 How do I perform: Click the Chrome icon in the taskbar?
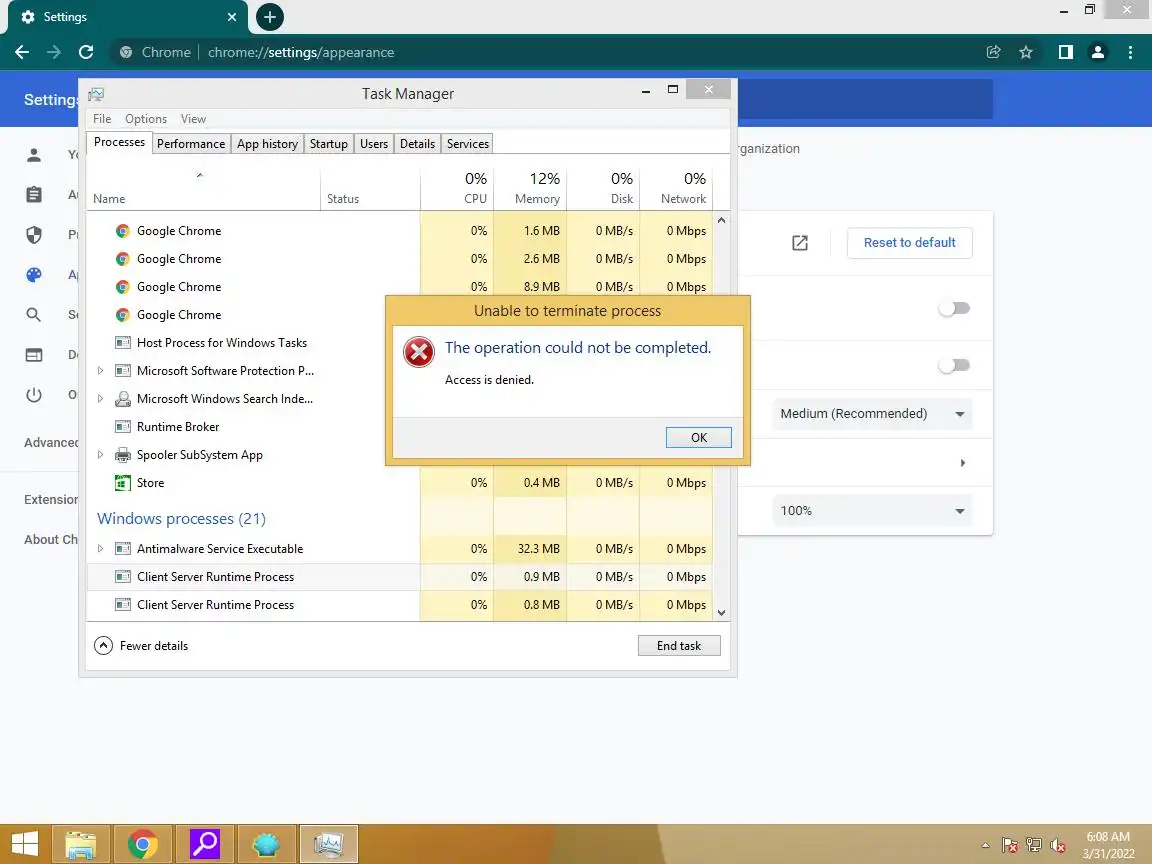(142, 844)
